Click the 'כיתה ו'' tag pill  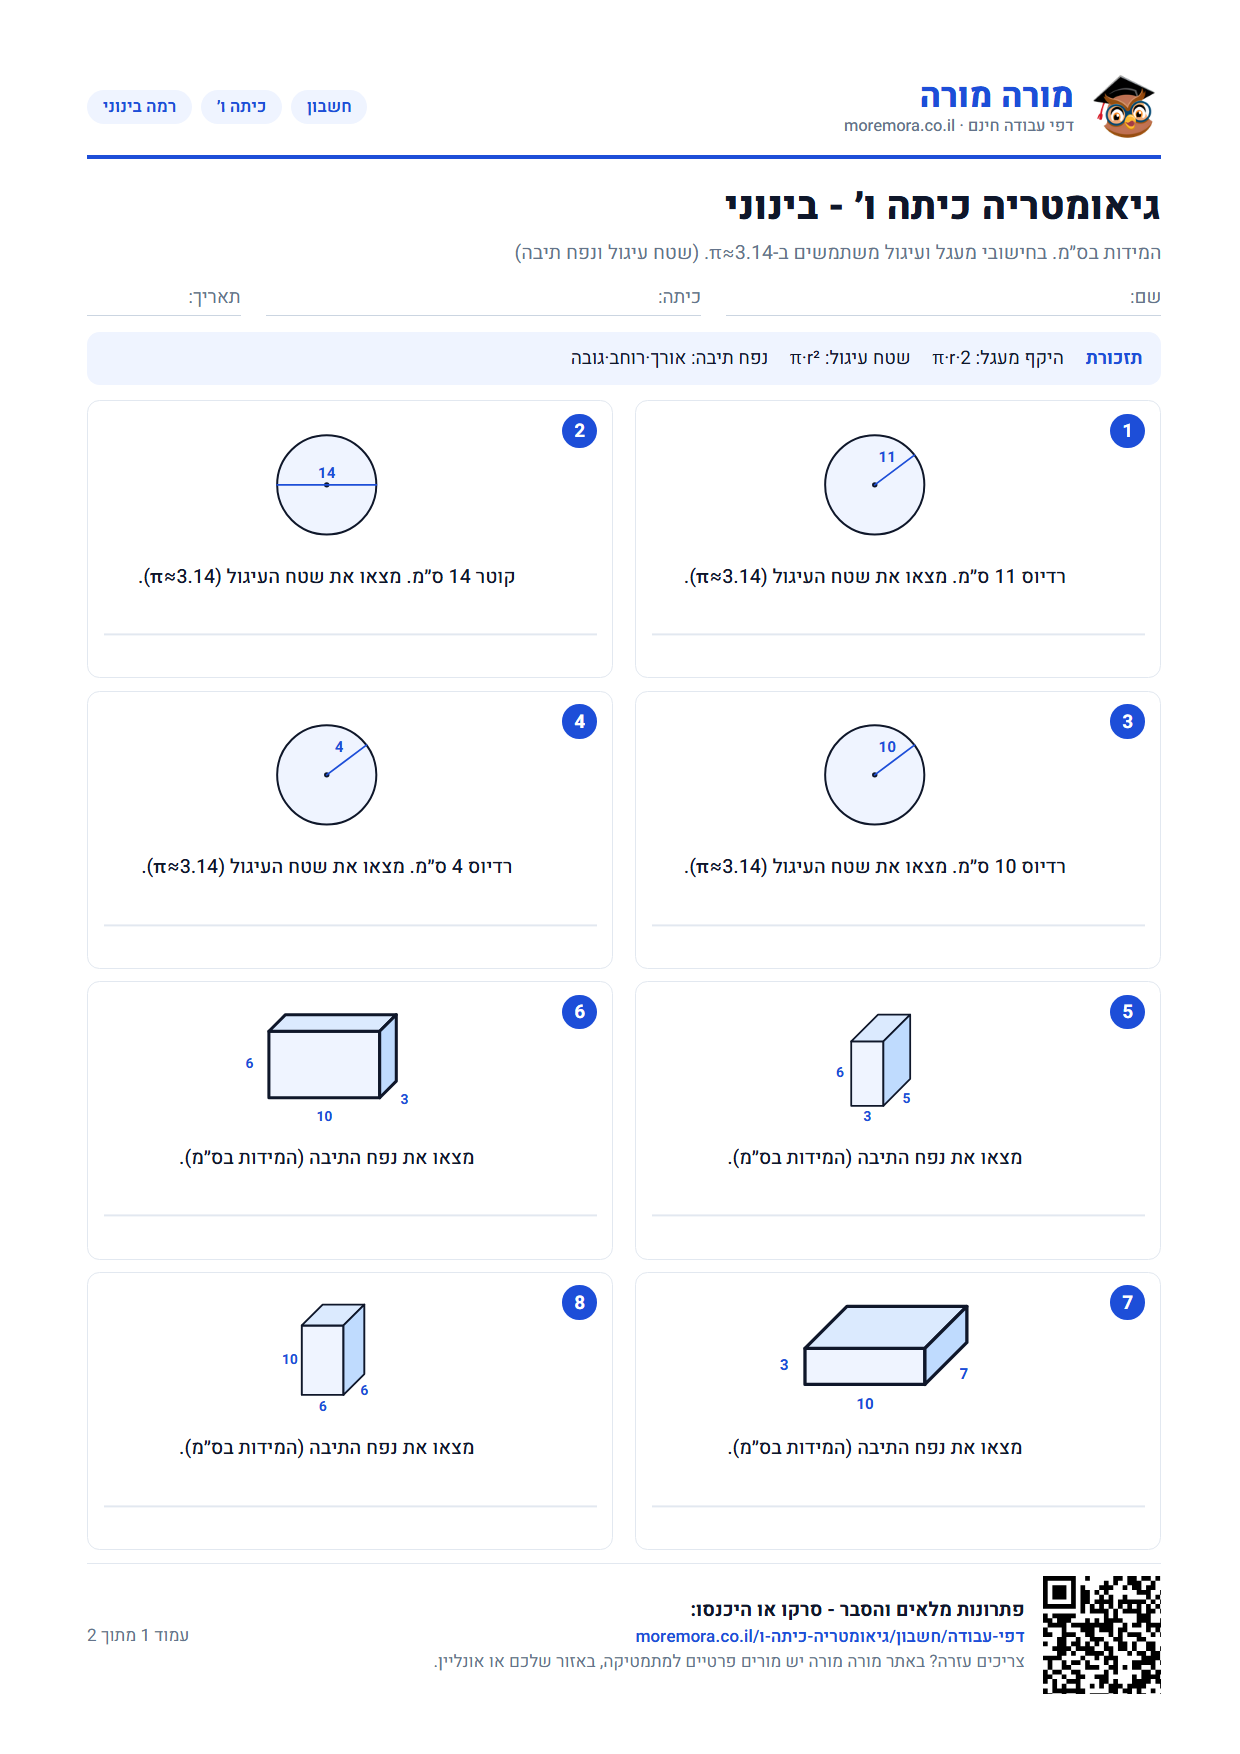click(242, 107)
